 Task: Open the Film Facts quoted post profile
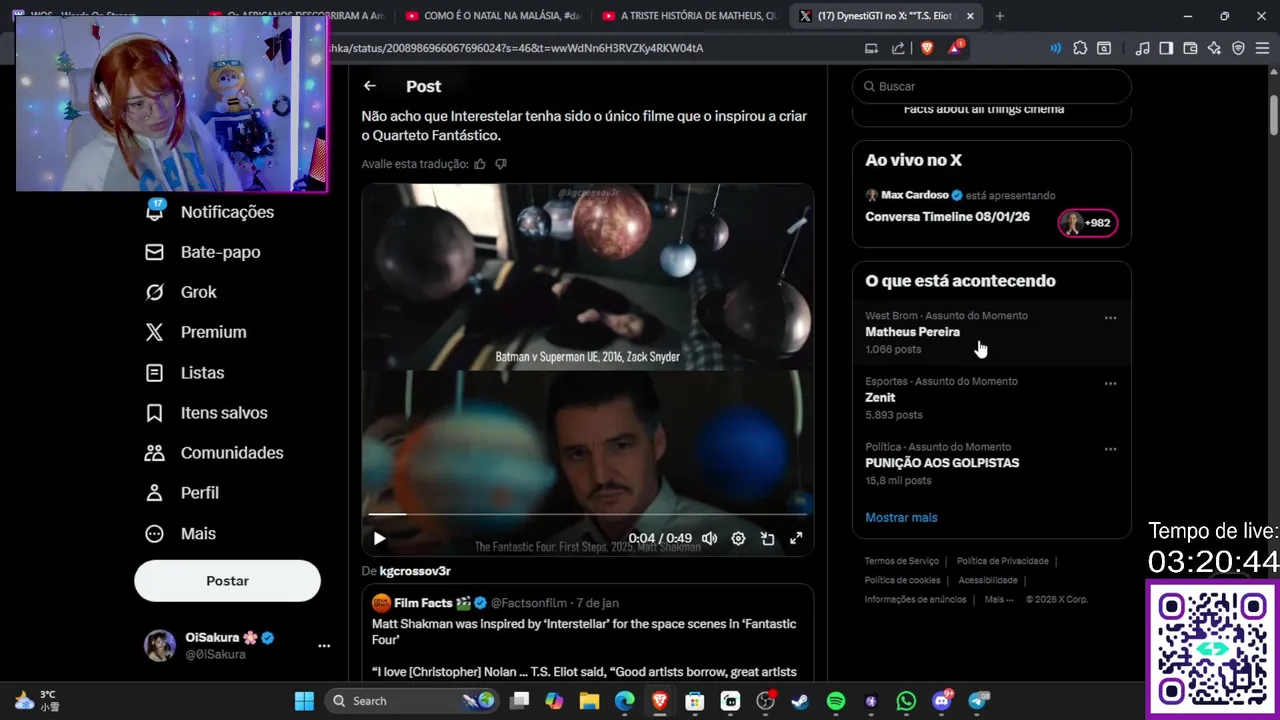tap(423, 603)
